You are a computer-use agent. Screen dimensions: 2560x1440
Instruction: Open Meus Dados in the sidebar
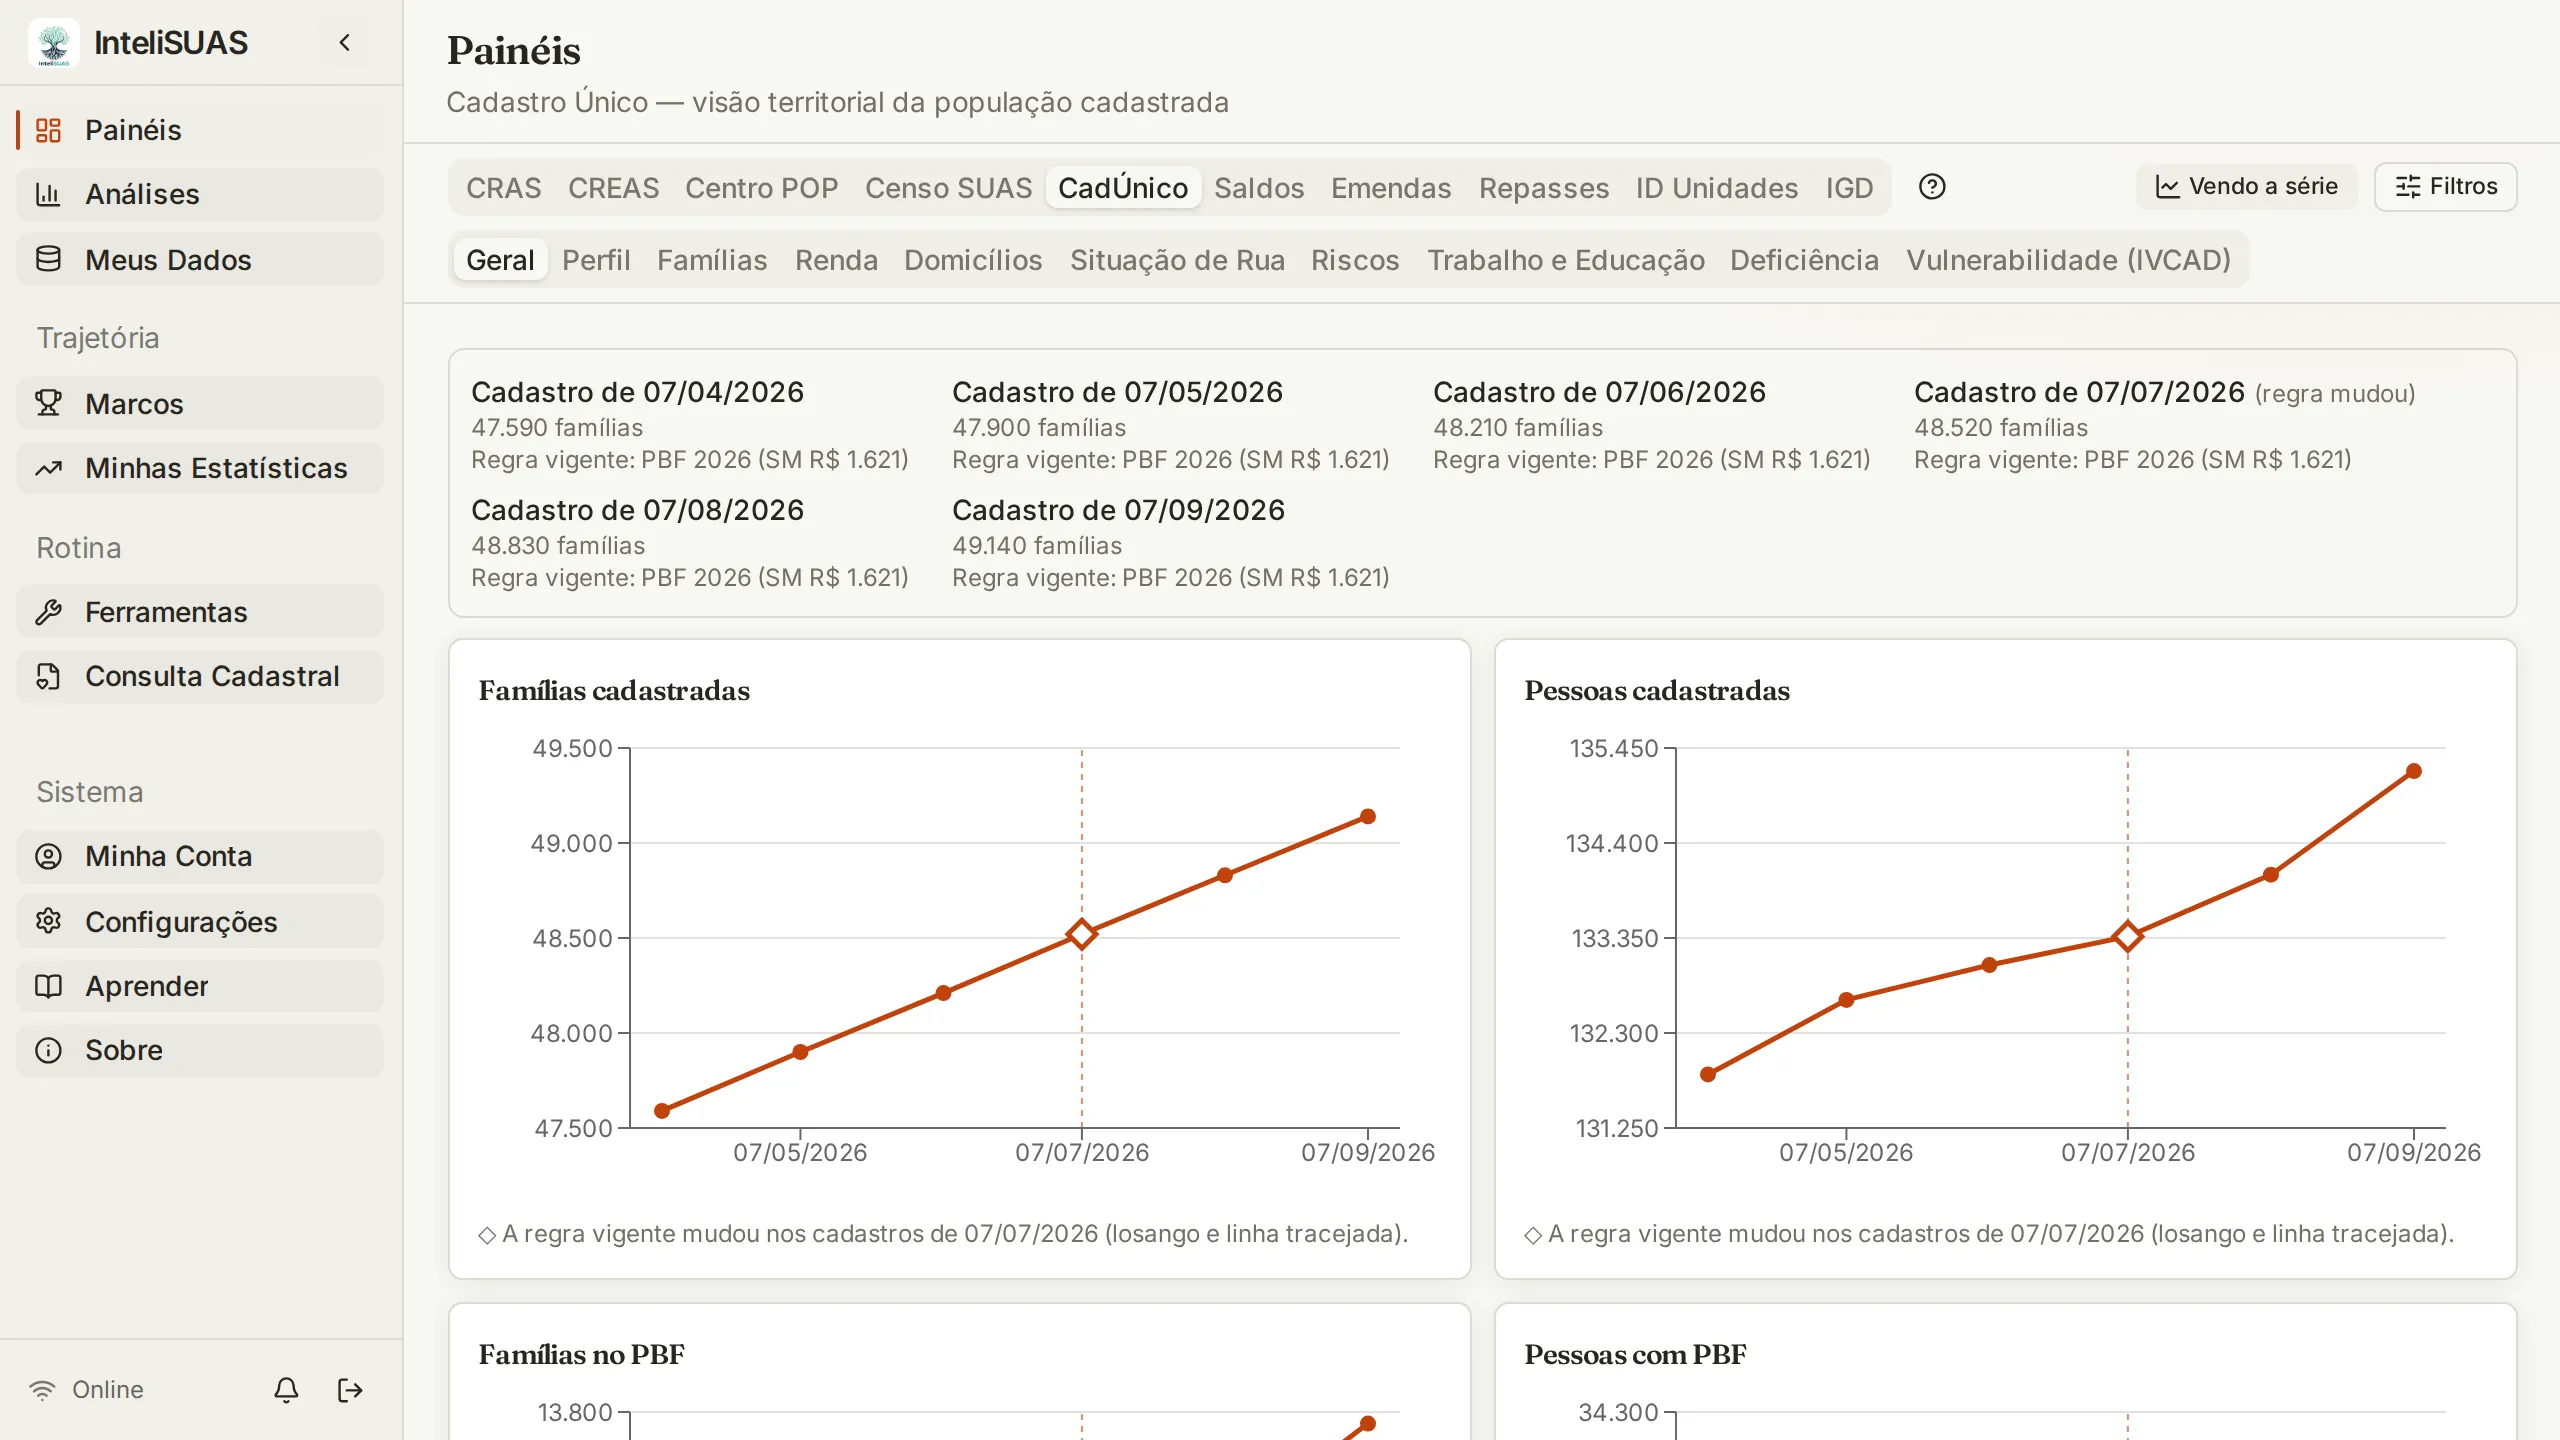200,259
